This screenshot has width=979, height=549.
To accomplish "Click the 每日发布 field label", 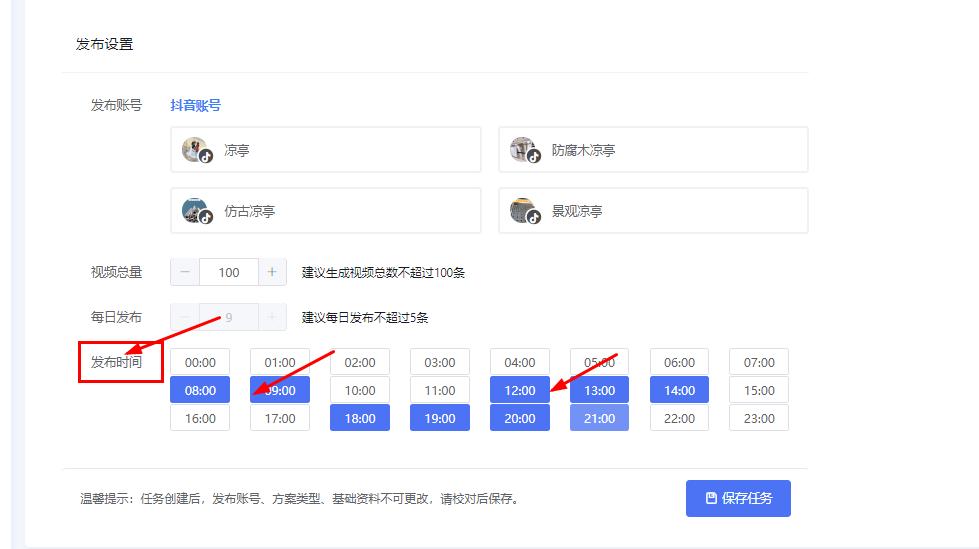I will (116, 317).
